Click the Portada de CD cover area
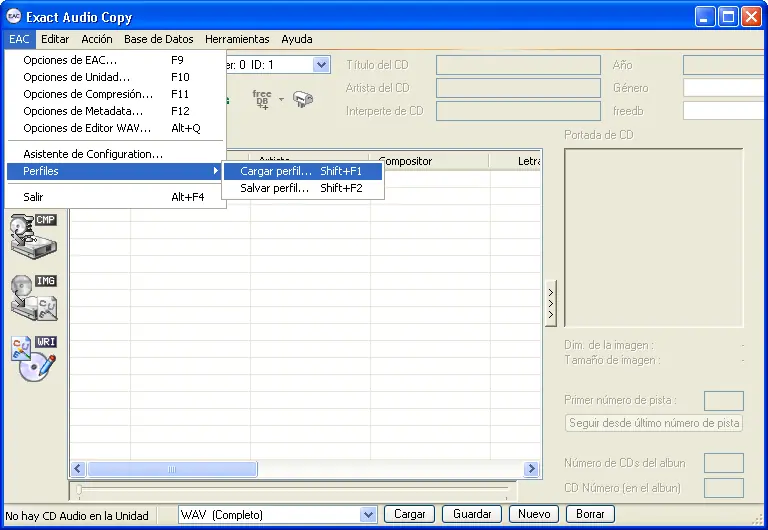Screen dimensions: 768x530 tap(653, 238)
